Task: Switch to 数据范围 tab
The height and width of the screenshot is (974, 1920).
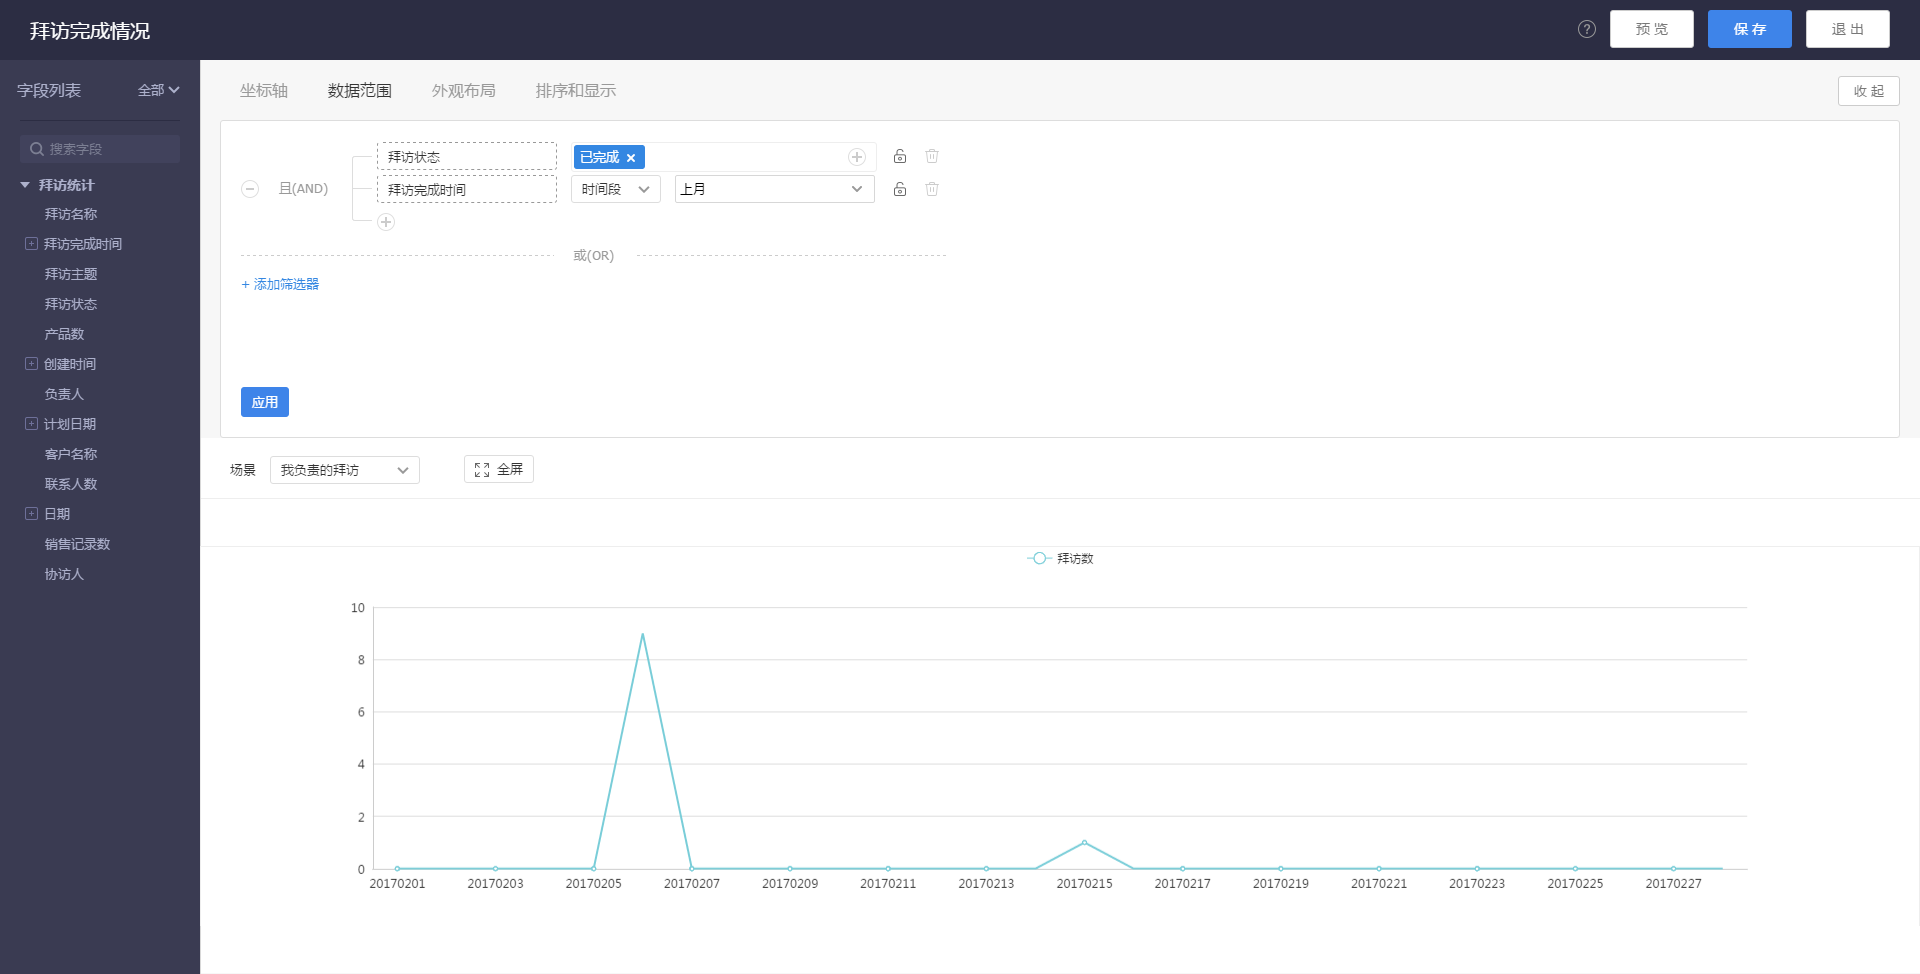Action: (x=360, y=91)
